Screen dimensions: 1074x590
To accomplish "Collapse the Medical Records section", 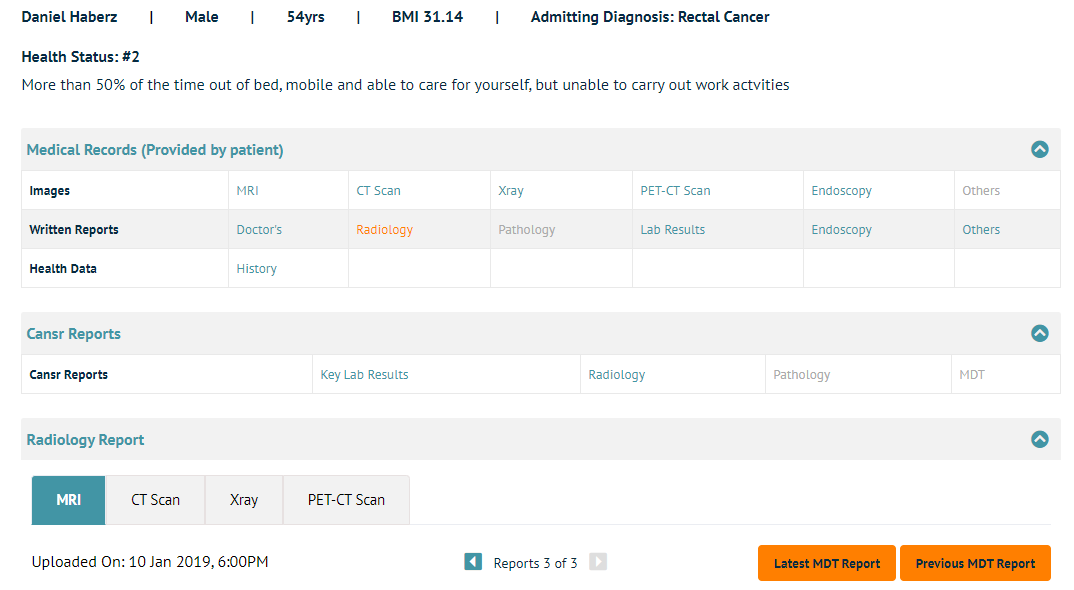I will tap(1039, 150).
